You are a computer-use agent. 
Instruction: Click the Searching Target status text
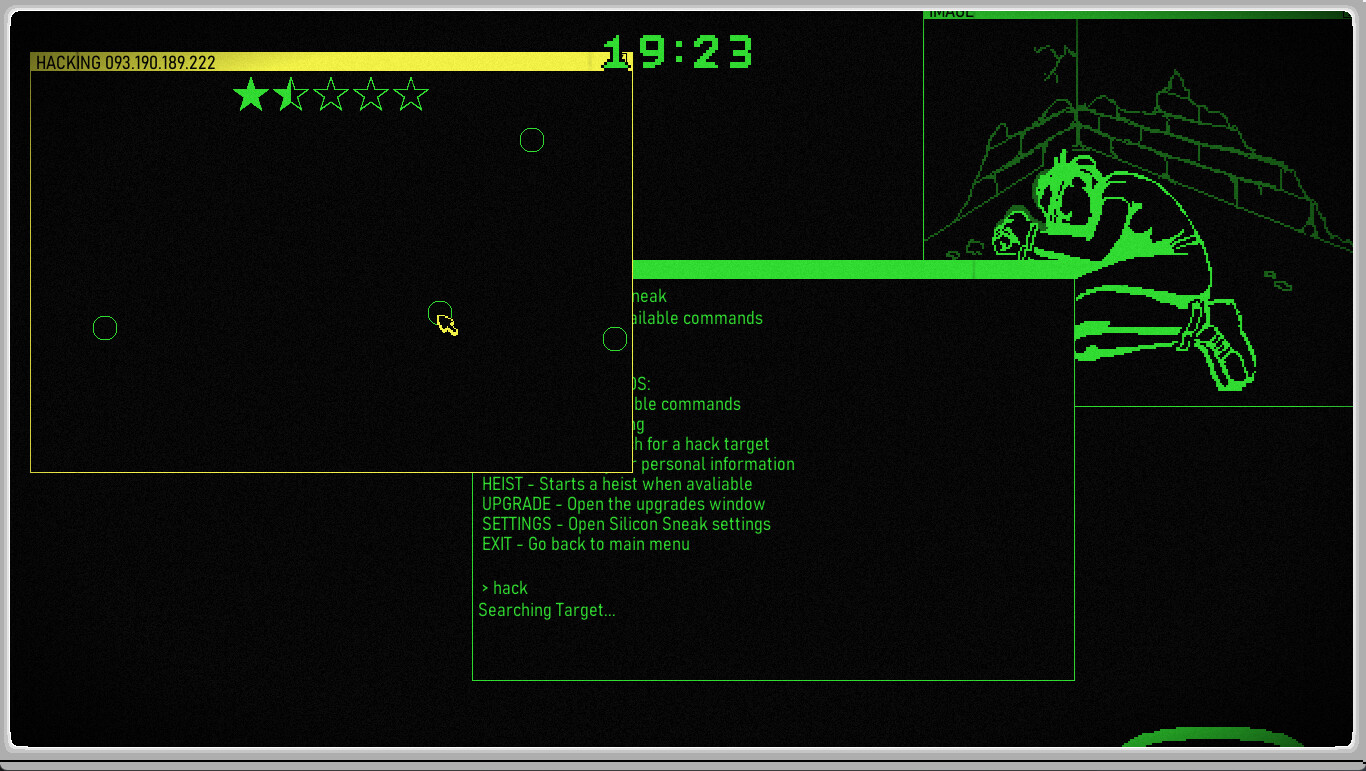tap(547, 610)
